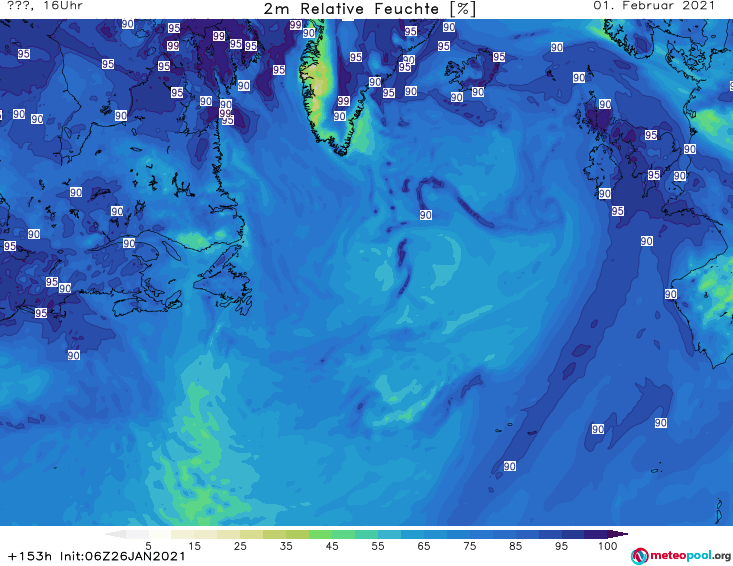Pick the dark purple colorbar swatch before 100
The height and width of the screenshot is (566, 733).
click(x=596, y=534)
